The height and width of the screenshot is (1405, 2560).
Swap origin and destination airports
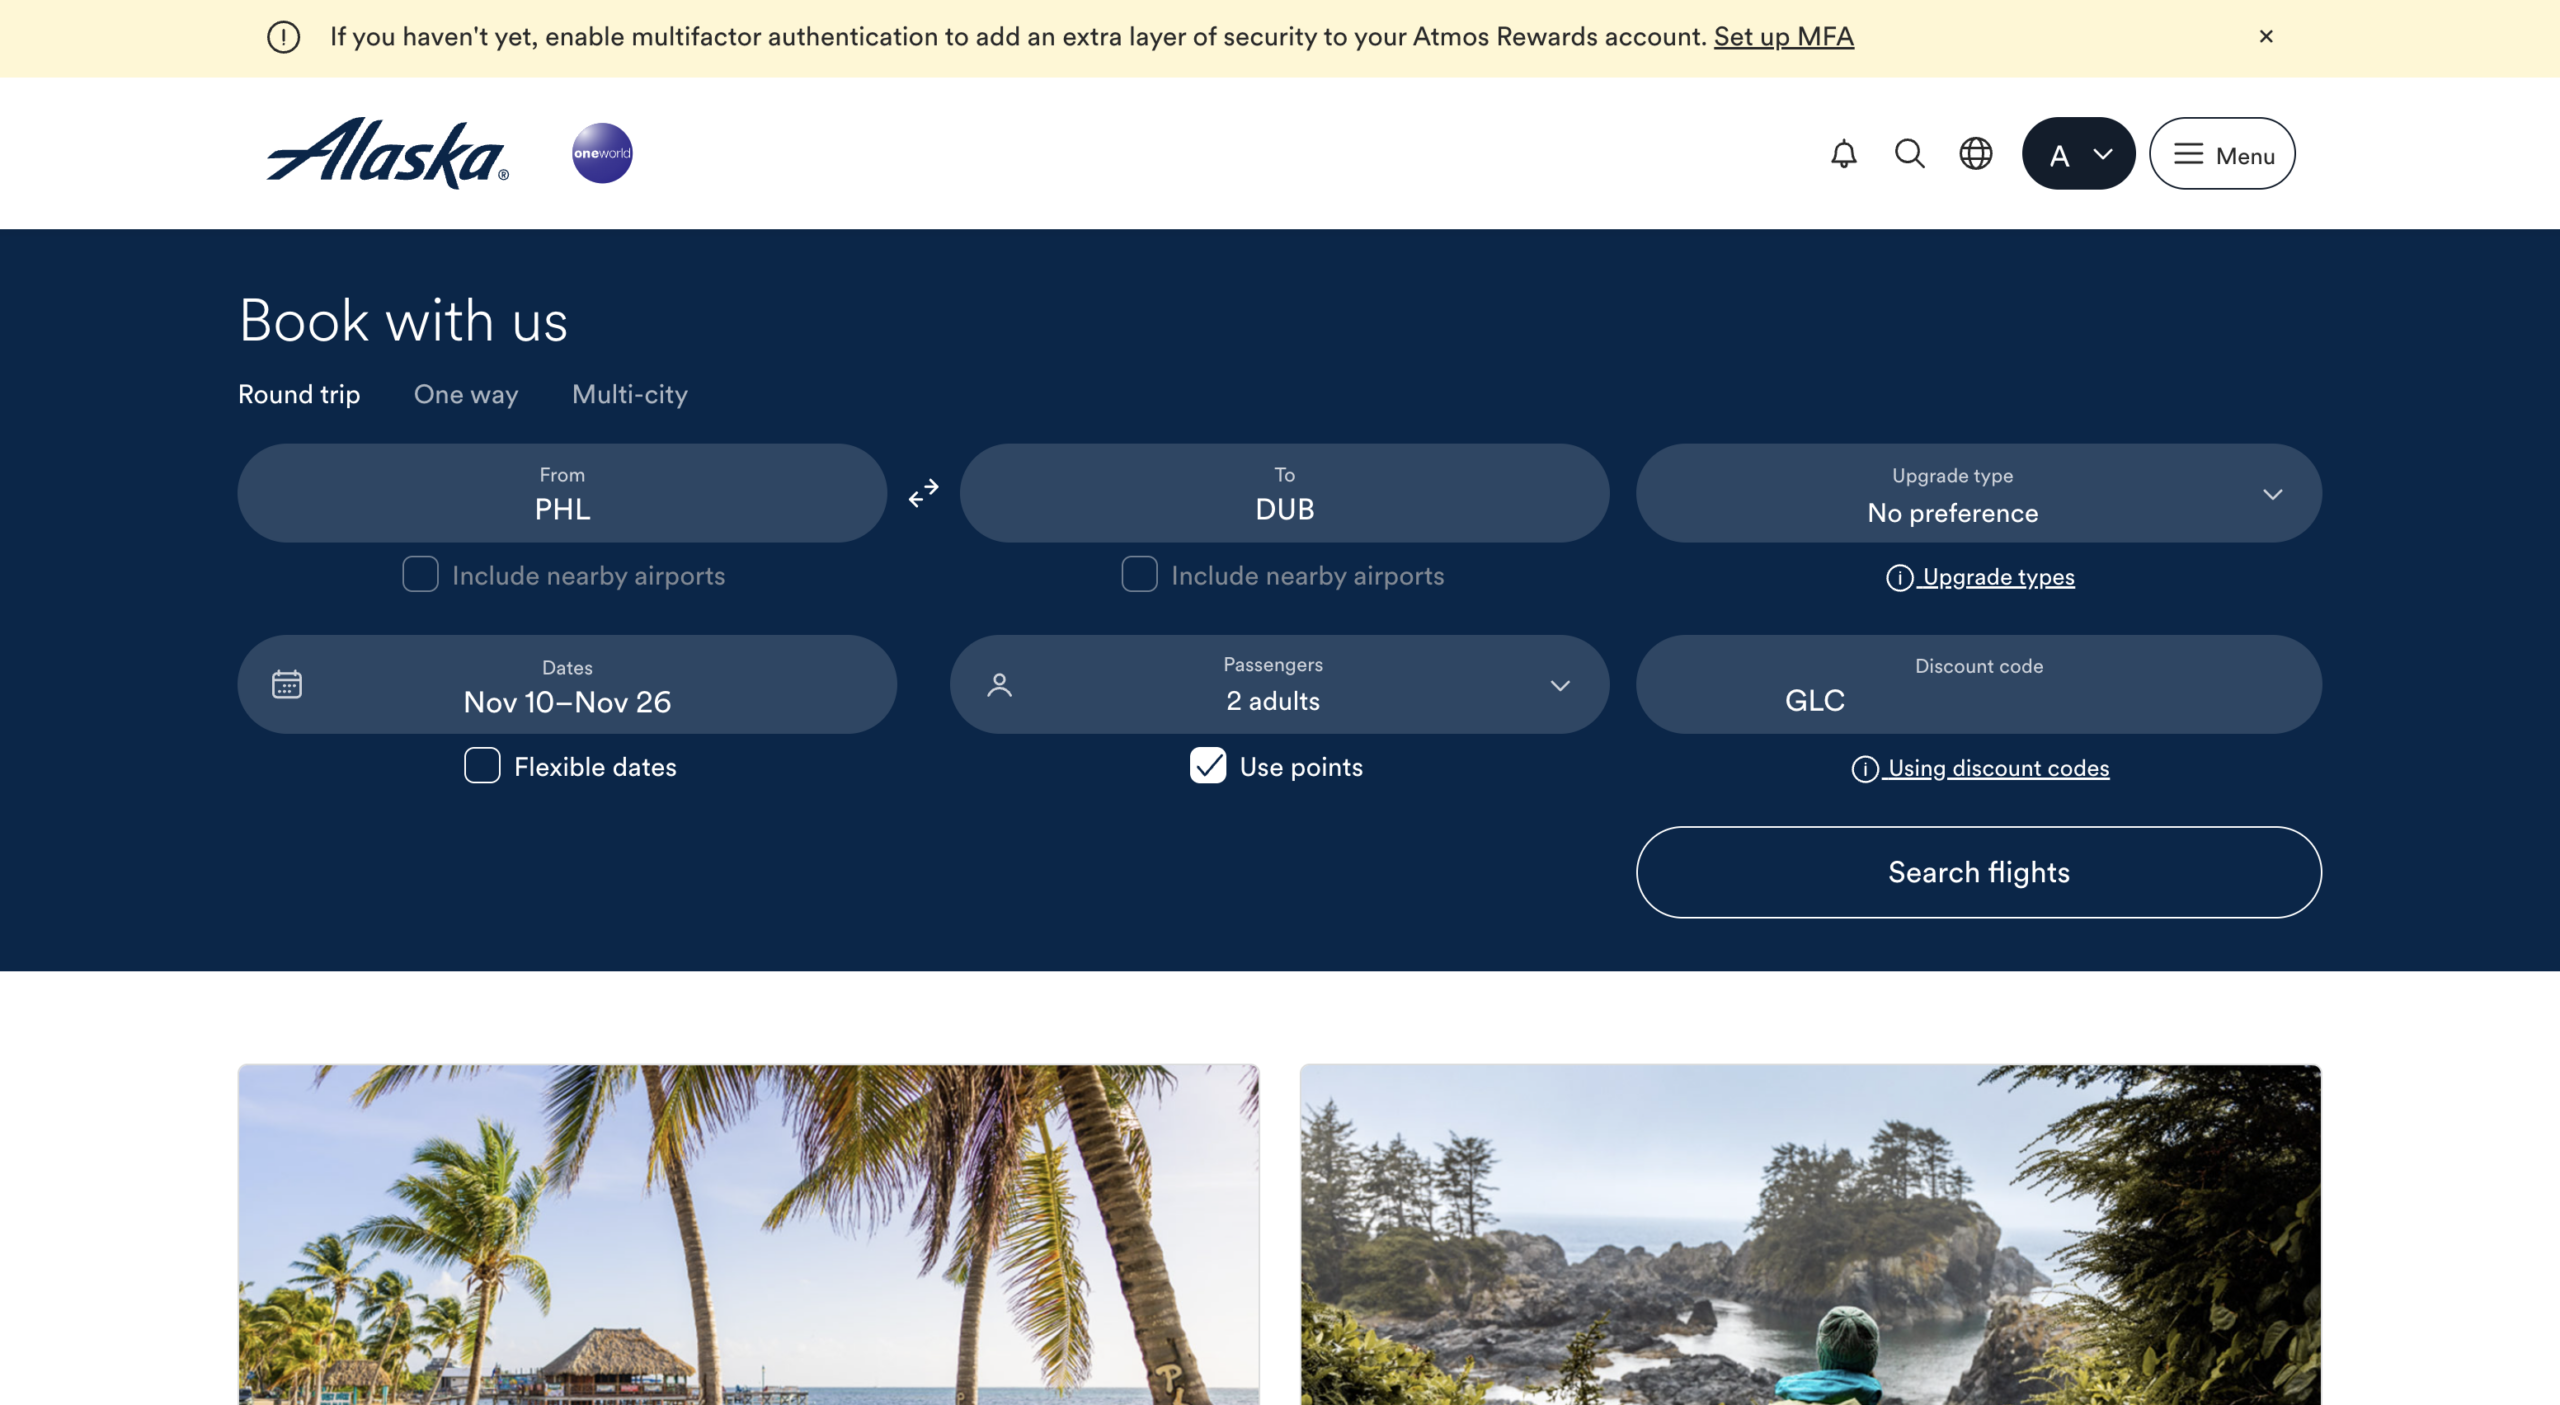tap(923, 493)
